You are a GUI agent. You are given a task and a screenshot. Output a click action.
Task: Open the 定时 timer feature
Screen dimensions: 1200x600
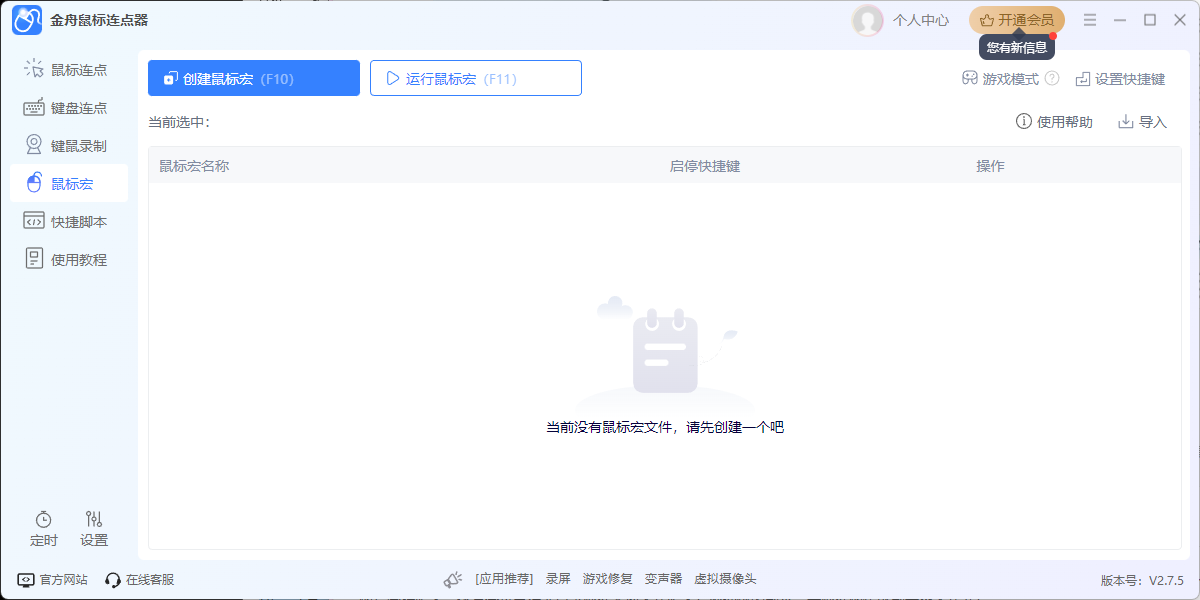point(43,527)
